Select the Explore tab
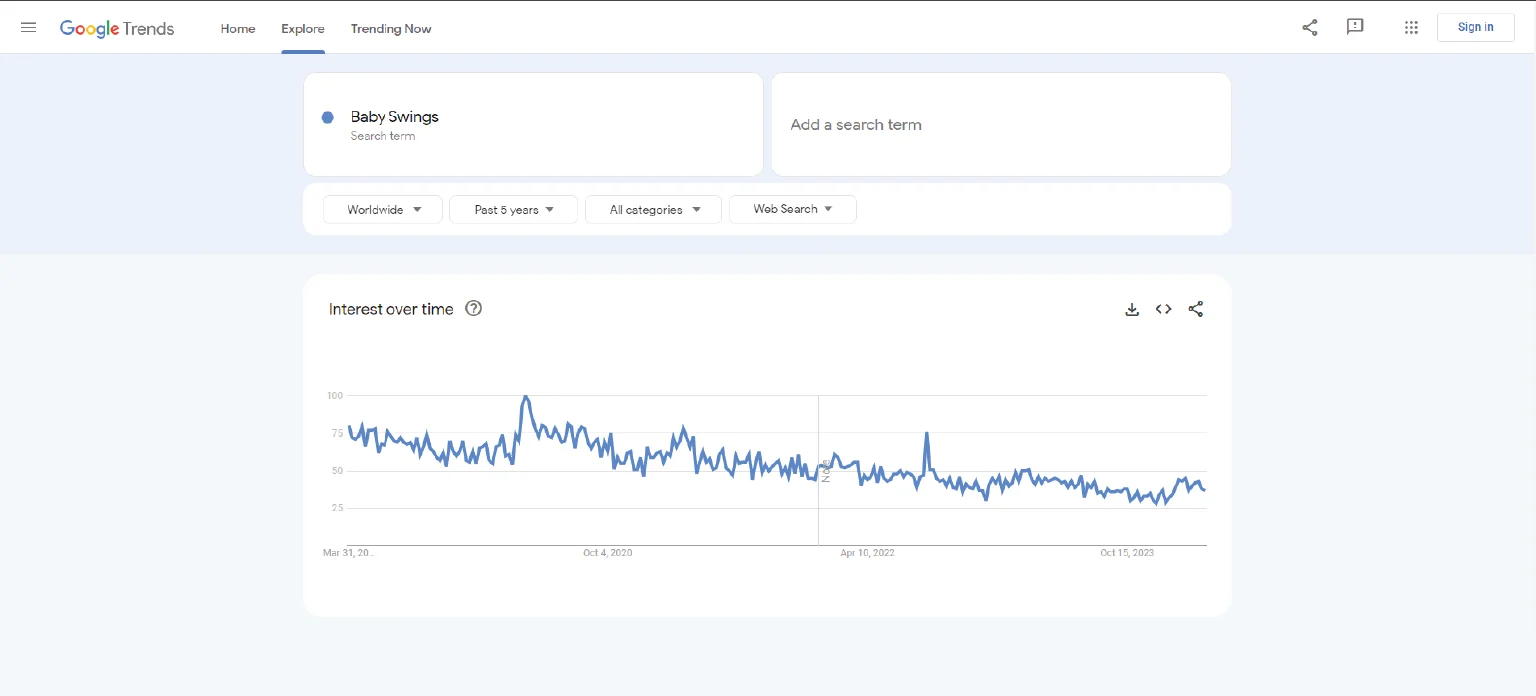 click(x=303, y=28)
